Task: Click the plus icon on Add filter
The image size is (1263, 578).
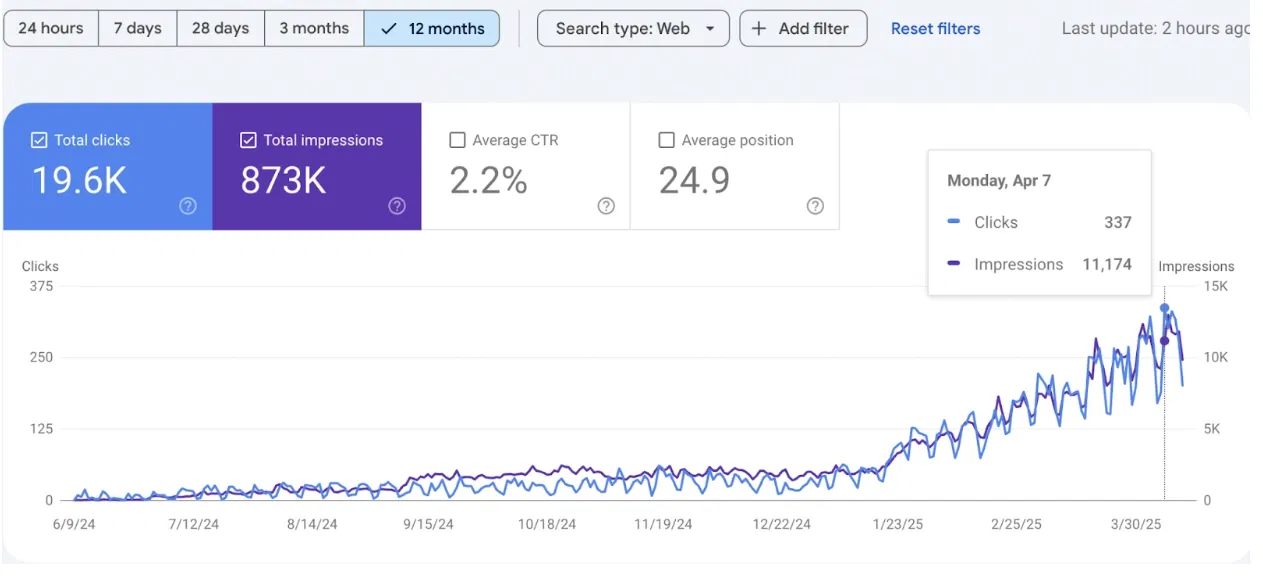Action: [x=758, y=28]
